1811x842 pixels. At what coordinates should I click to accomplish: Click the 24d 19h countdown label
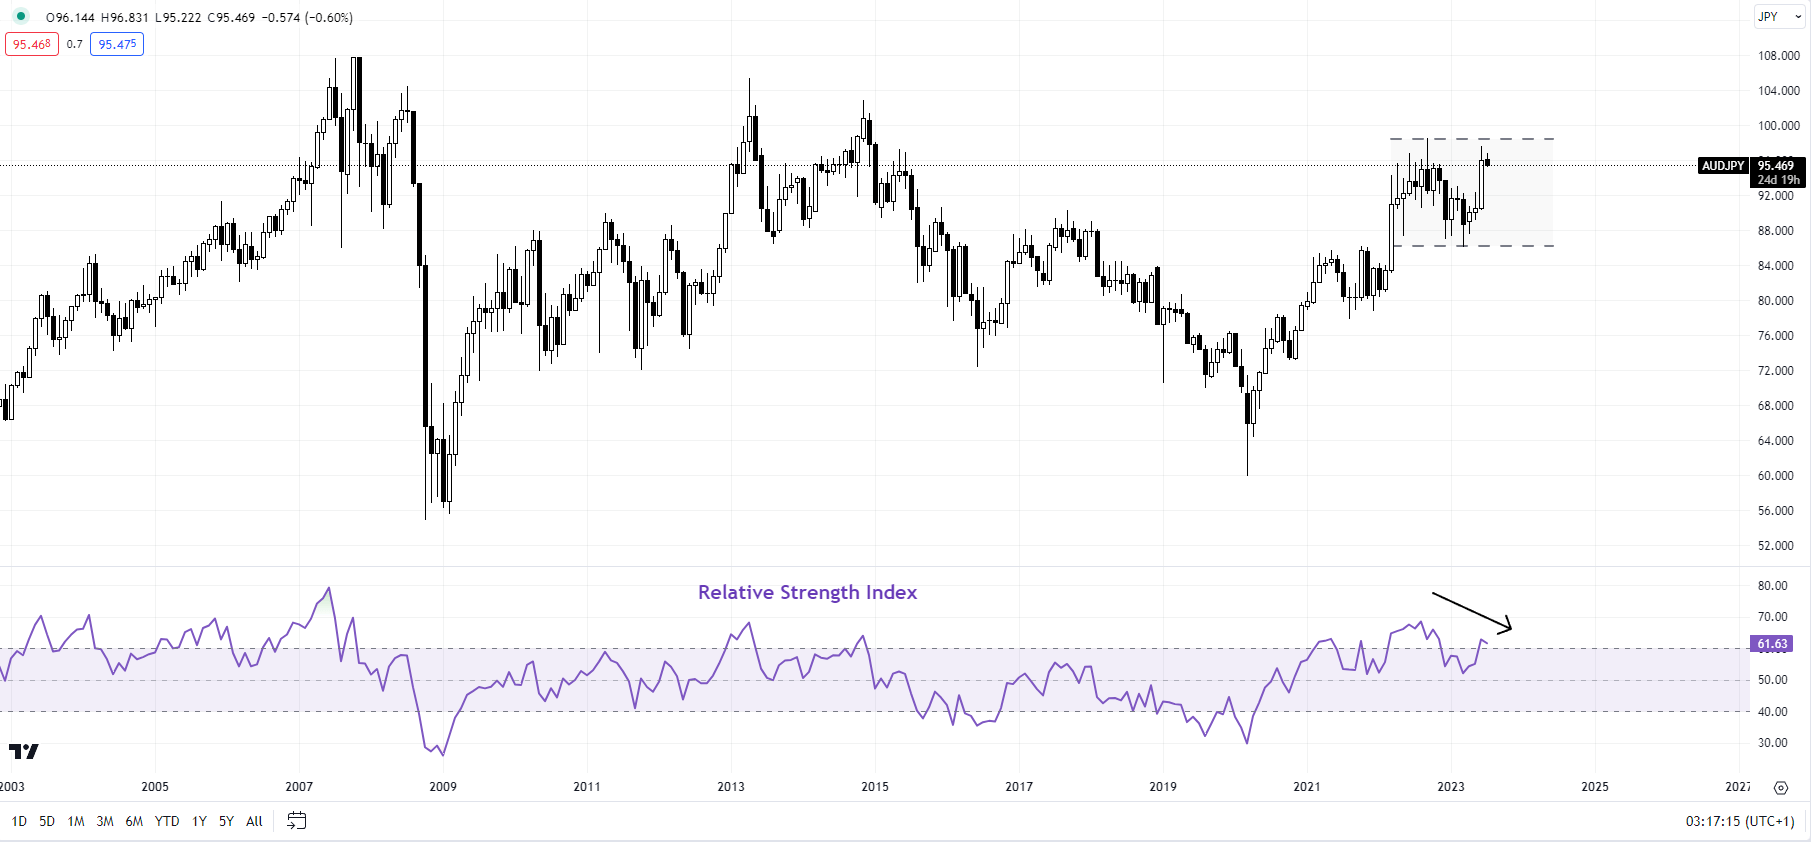click(x=1778, y=180)
